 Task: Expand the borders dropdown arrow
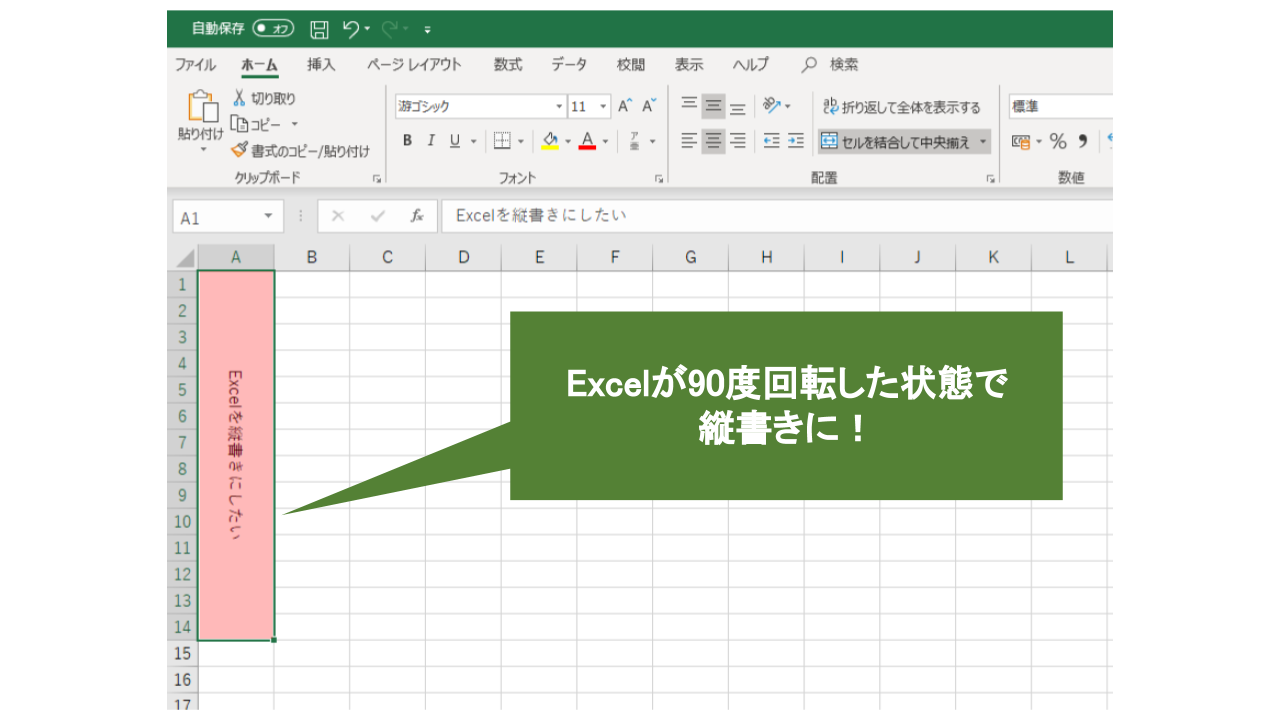(x=521, y=141)
